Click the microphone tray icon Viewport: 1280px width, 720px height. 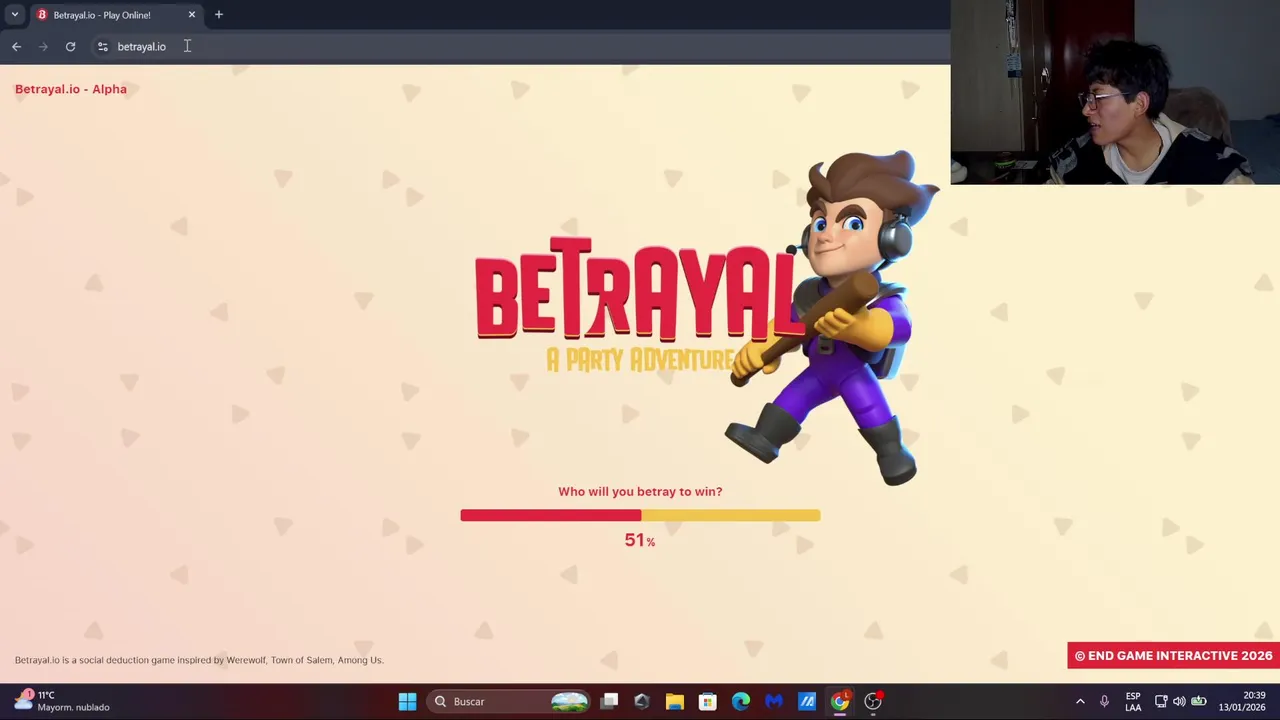1104,701
